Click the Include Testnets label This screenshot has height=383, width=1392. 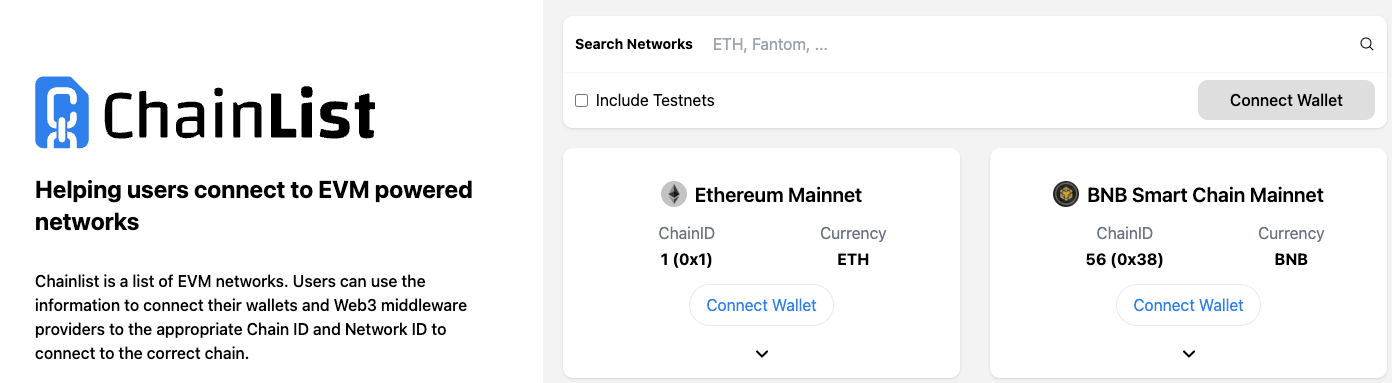pyautogui.click(x=655, y=100)
